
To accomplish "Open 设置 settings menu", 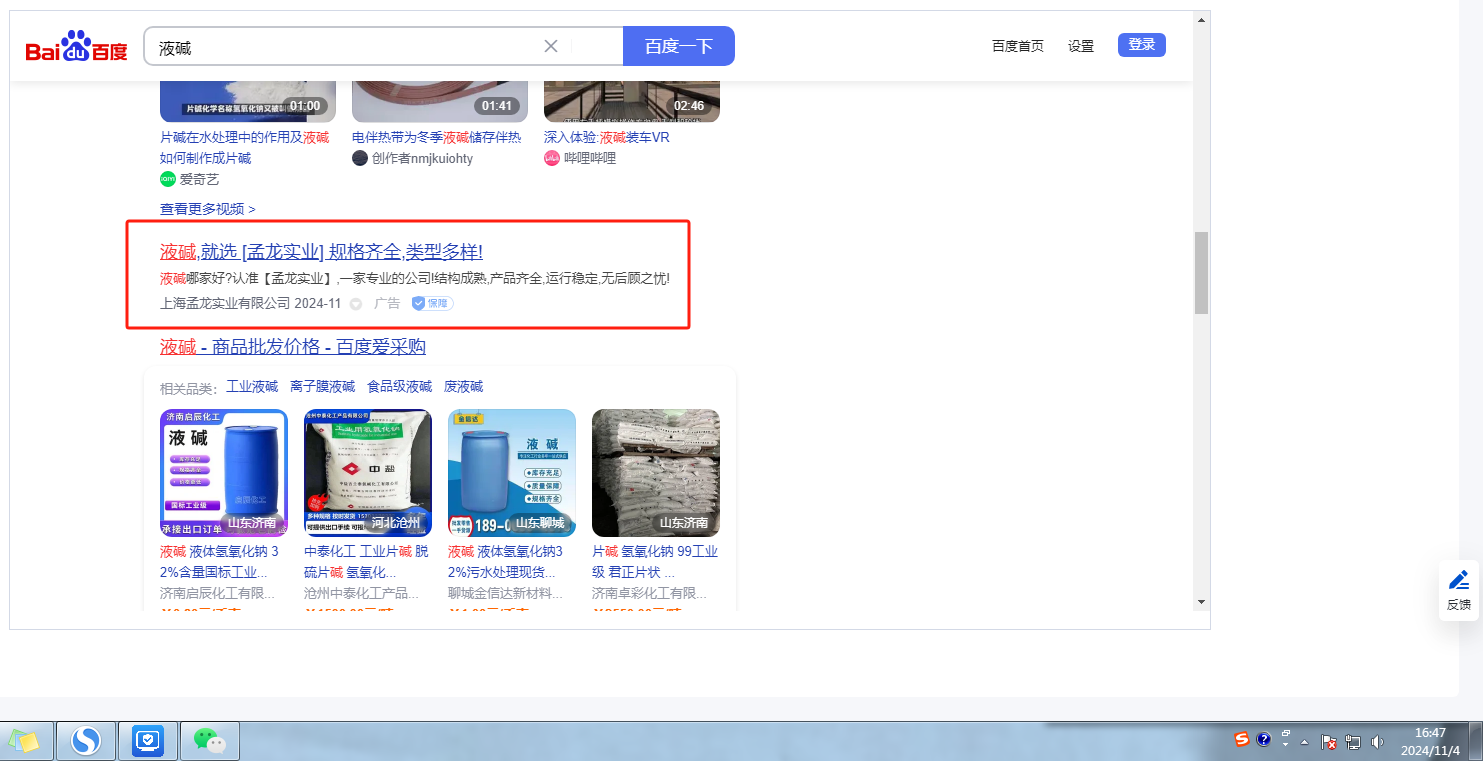I will [x=1081, y=46].
